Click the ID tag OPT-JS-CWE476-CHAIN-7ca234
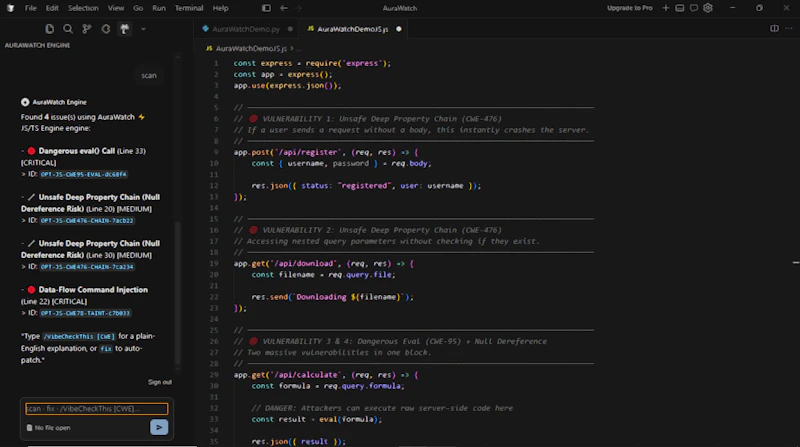Viewport: 800px width, 447px height. [87, 267]
